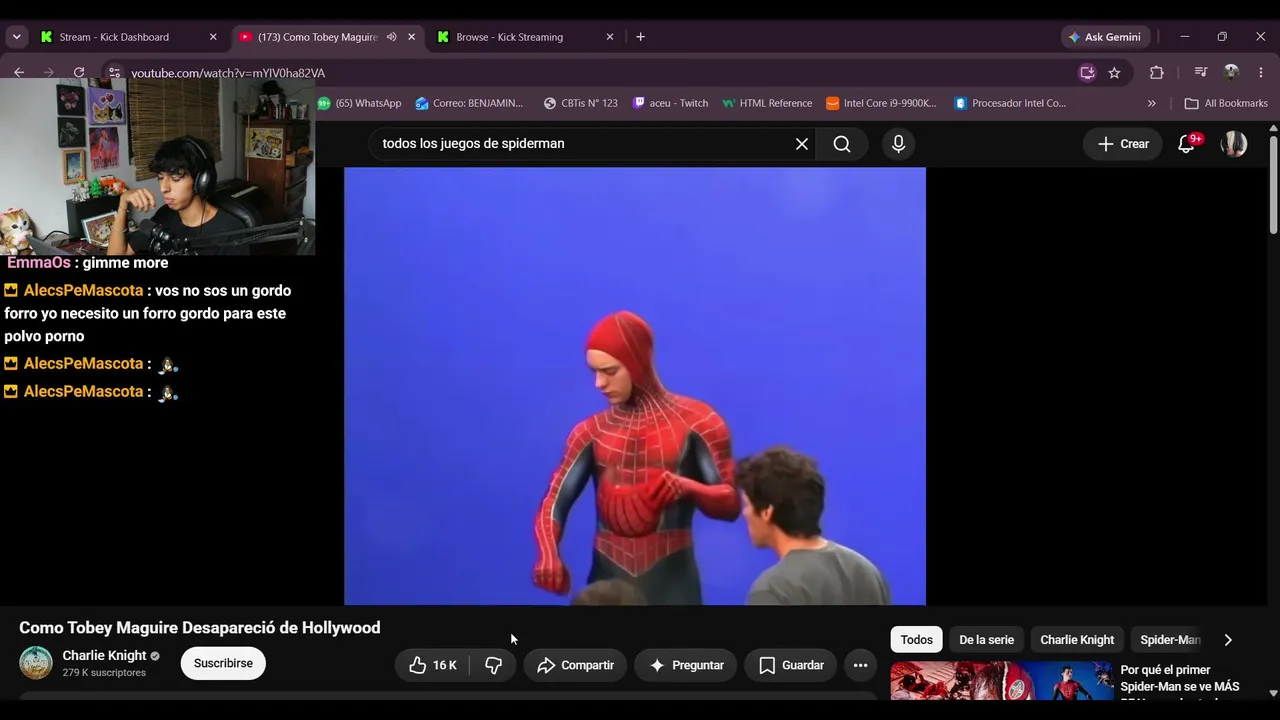Dislike the video
Image resolution: width=1280 pixels, height=720 pixels.
[x=493, y=665]
